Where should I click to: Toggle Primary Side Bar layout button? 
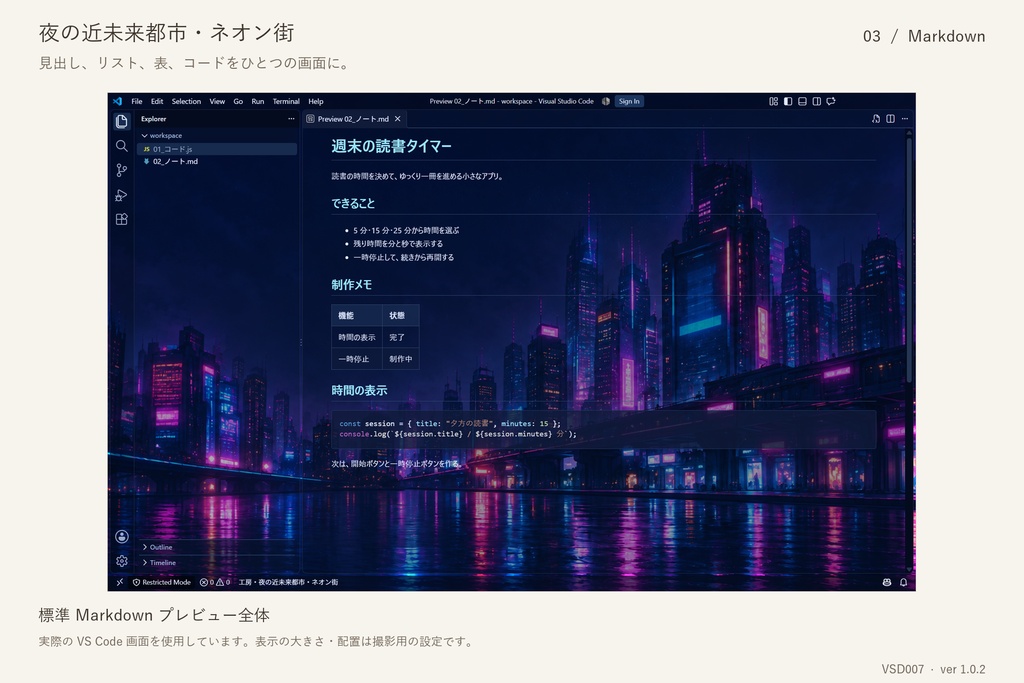click(x=788, y=101)
